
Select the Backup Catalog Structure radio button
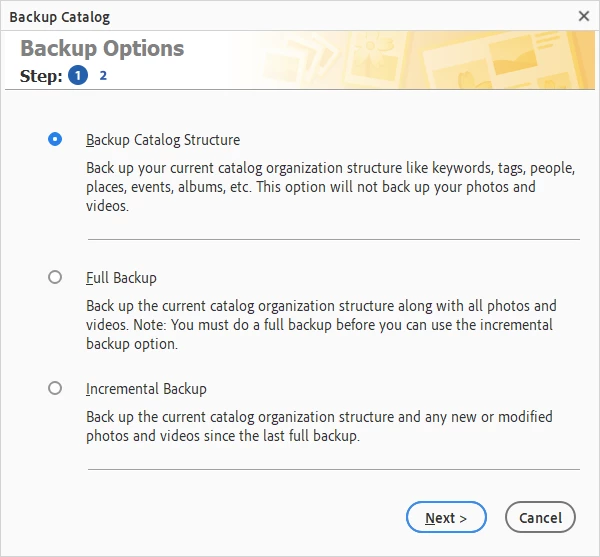55,140
